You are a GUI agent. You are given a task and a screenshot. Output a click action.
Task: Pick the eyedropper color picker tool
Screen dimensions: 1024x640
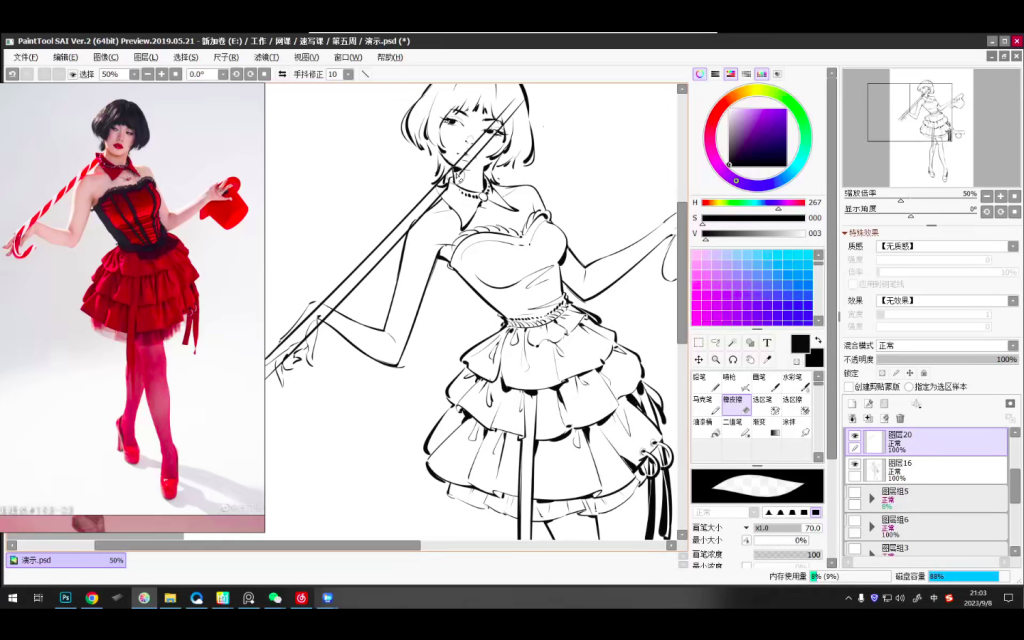point(767,359)
